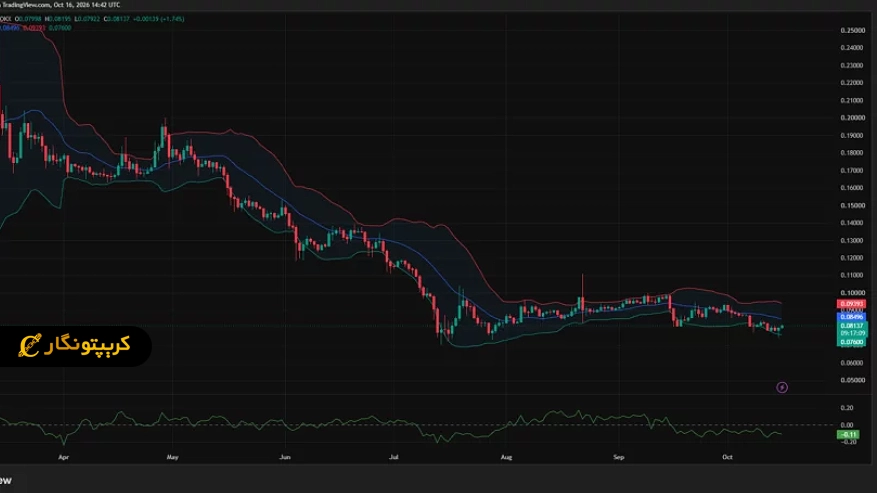Select the blue 0.08496 basis price tag
This screenshot has height=493, width=877.
tap(851, 317)
